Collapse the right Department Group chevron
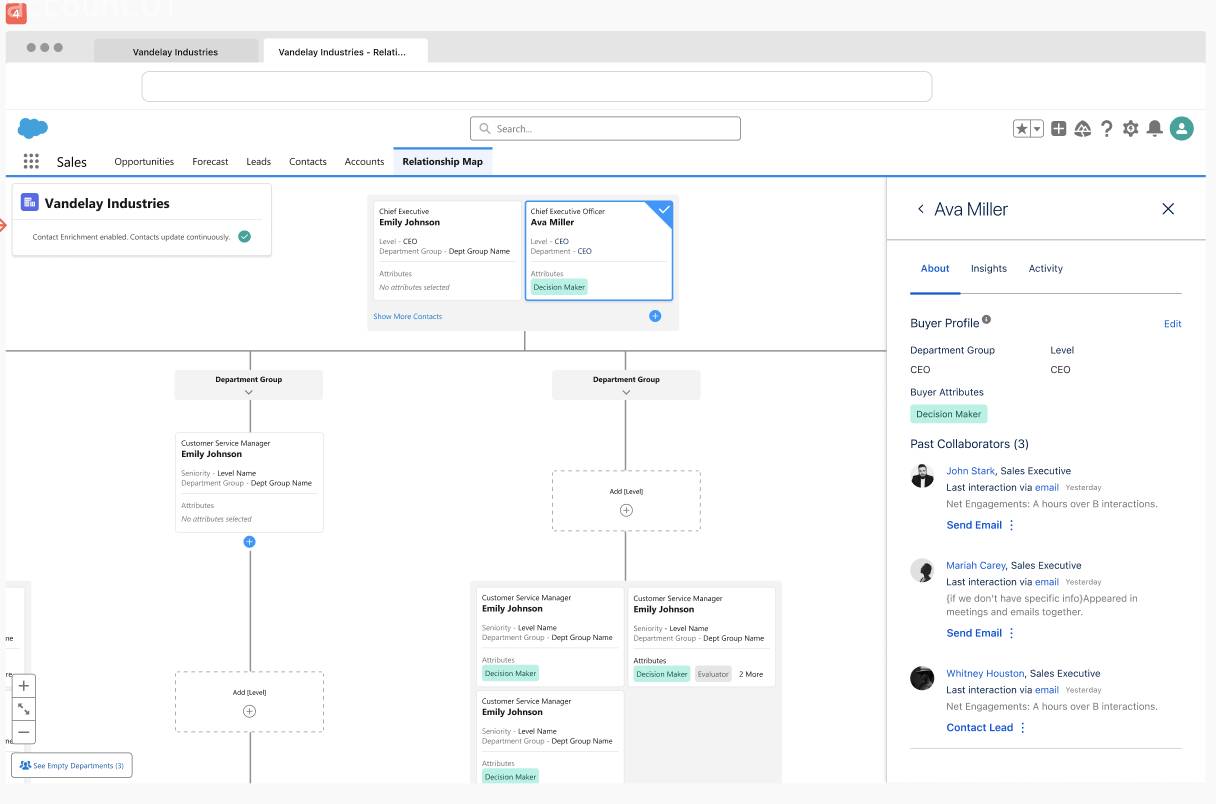Screen dimensions: 1216x804 click(626, 392)
